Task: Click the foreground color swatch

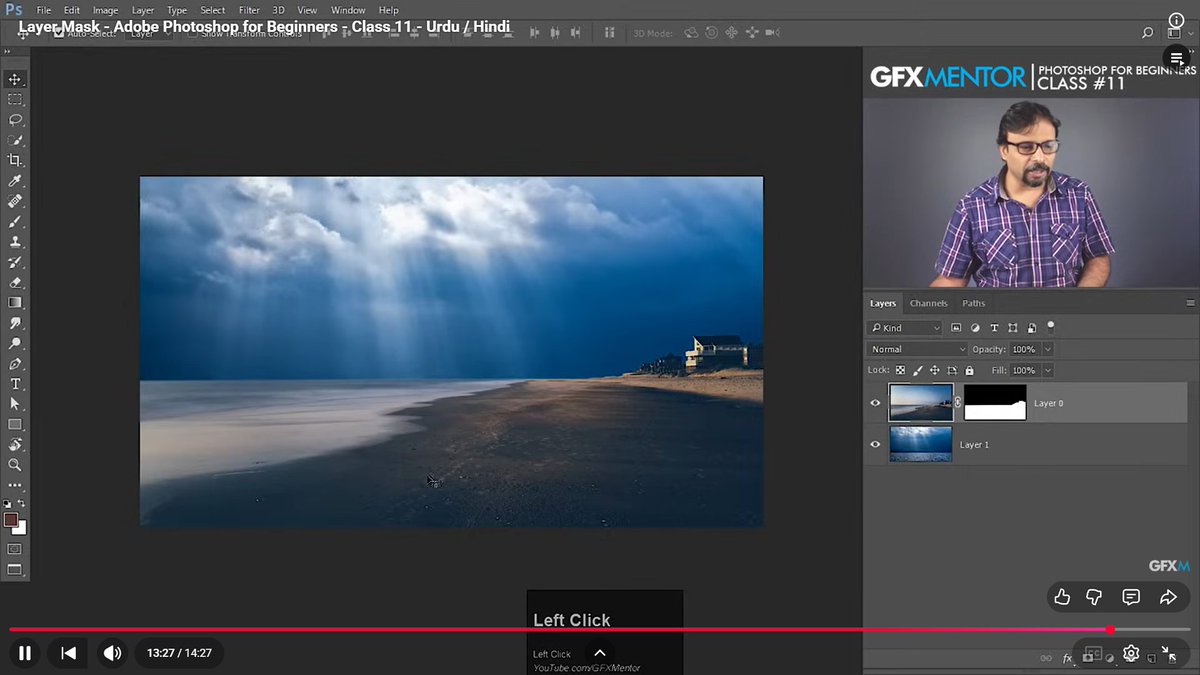Action: 11,519
